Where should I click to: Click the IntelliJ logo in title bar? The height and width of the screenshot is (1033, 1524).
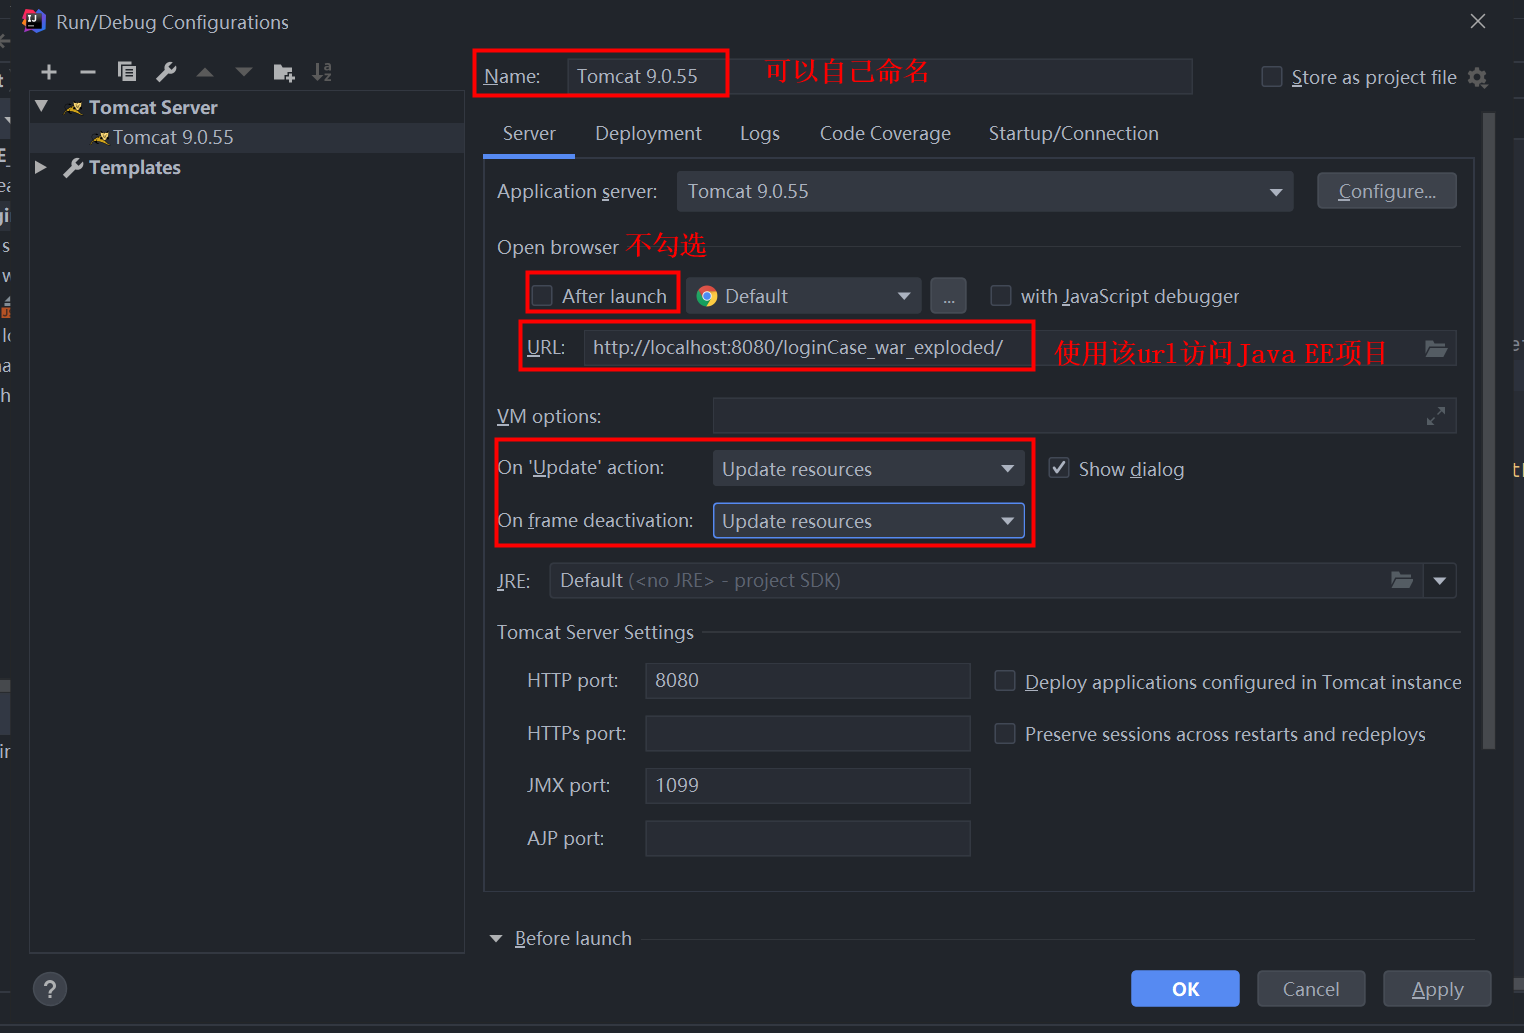point(34,21)
